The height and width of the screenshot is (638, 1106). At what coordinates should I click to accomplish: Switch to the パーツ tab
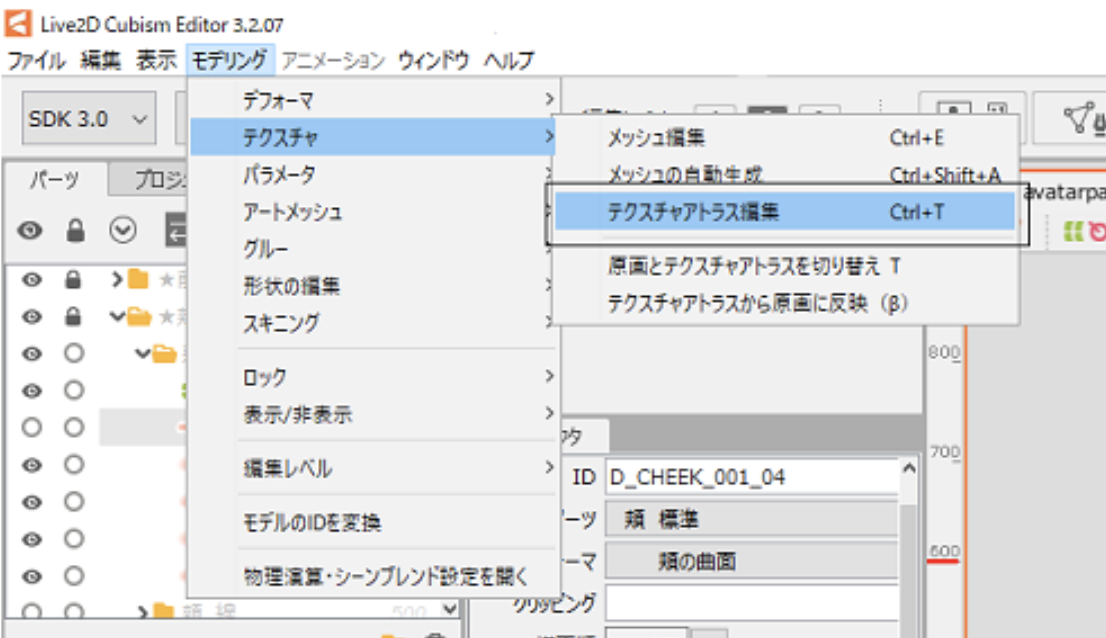(54, 181)
